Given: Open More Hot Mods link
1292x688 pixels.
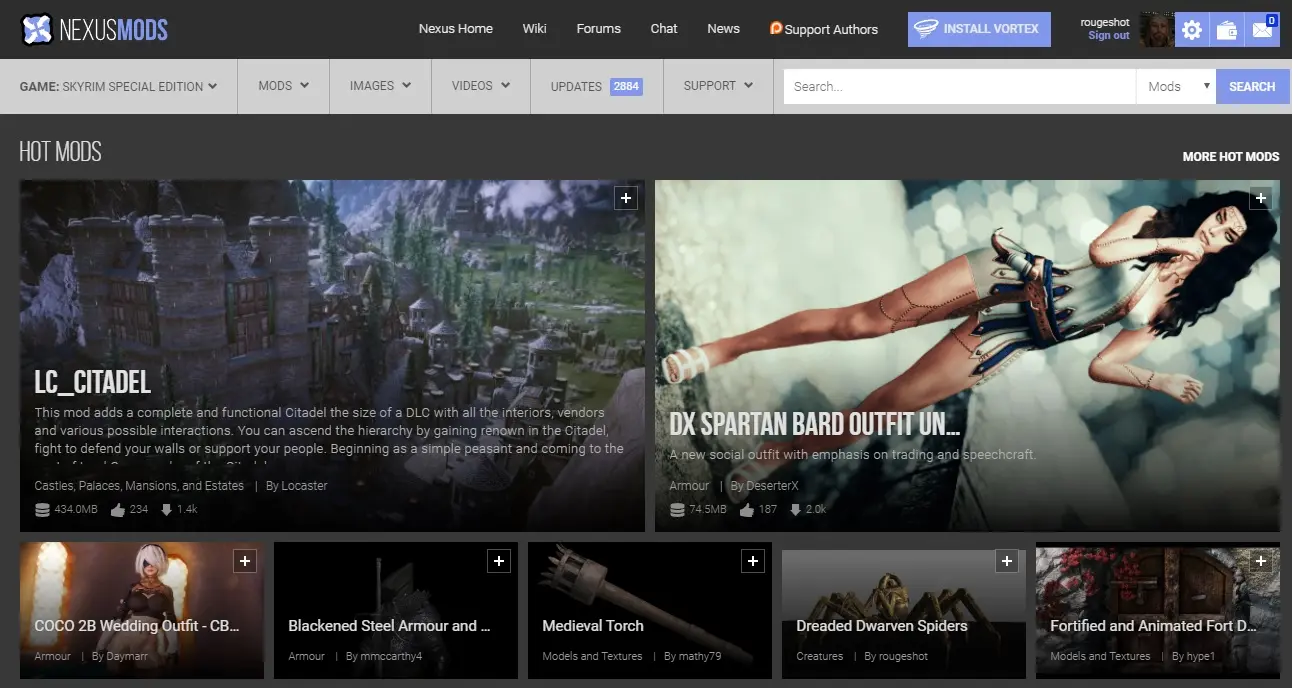Looking at the screenshot, I should (x=1231, y=157).
